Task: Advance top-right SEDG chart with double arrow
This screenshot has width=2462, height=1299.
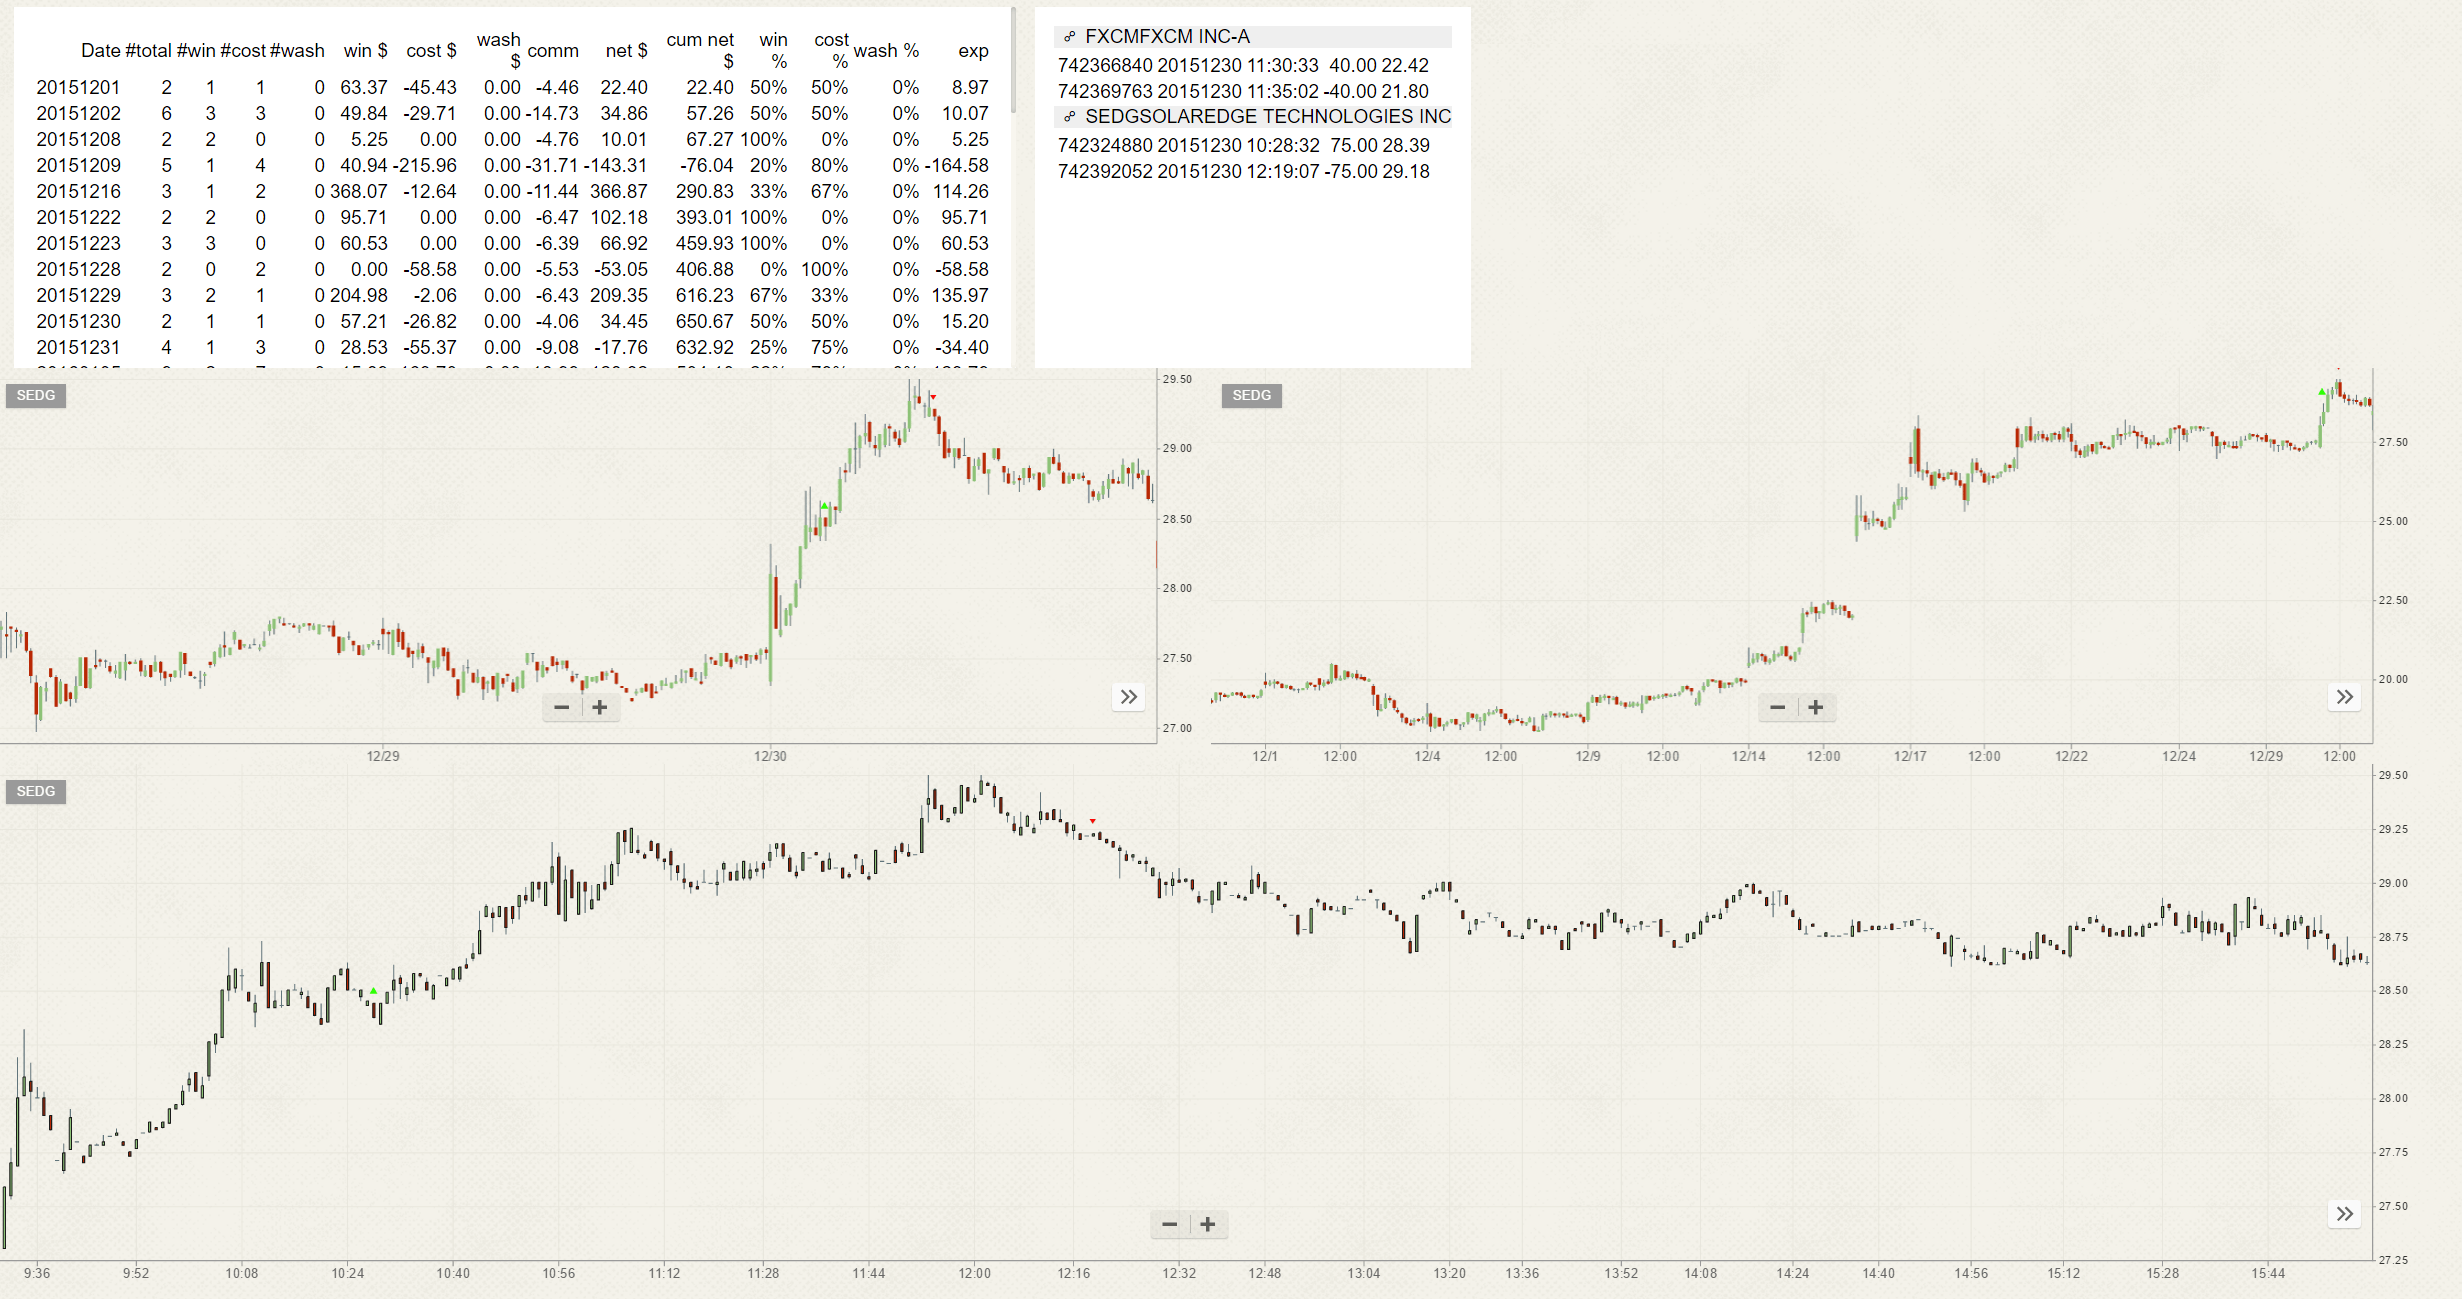Action: [x=2345, y=697]
